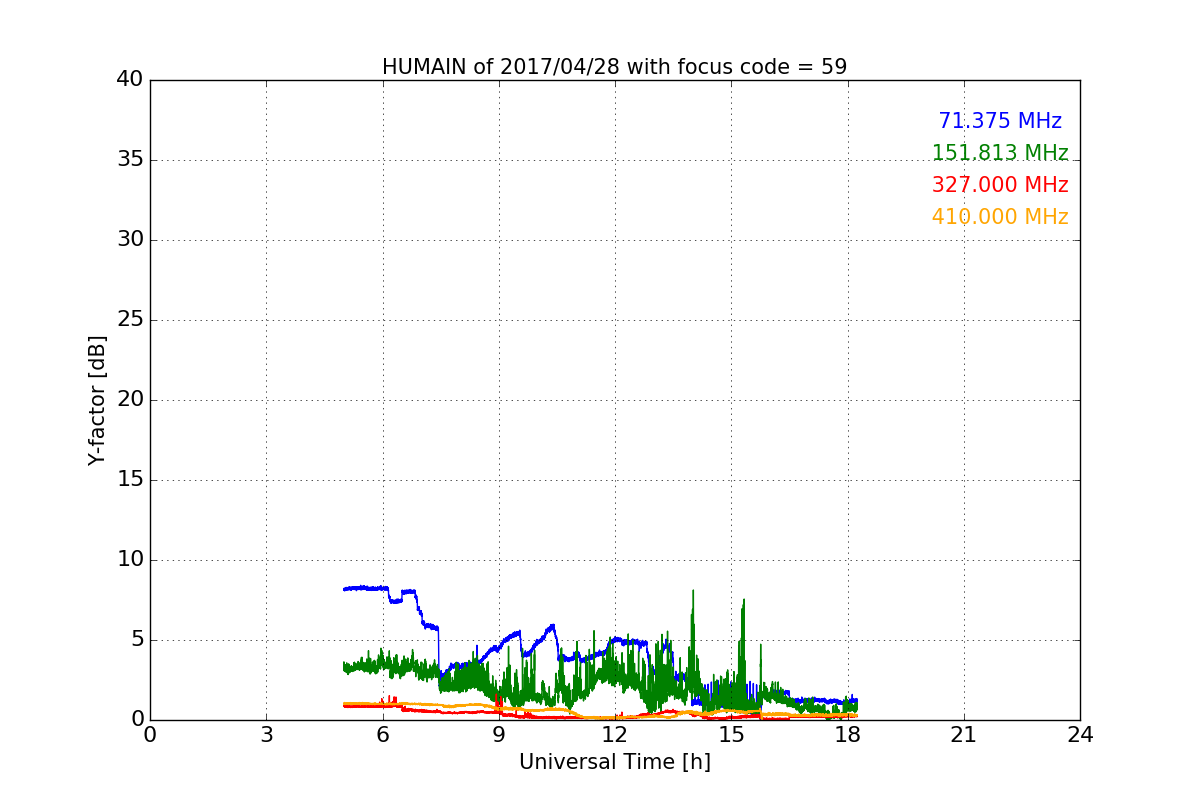Click x-axis tick label 12

(x=615, y=735)
